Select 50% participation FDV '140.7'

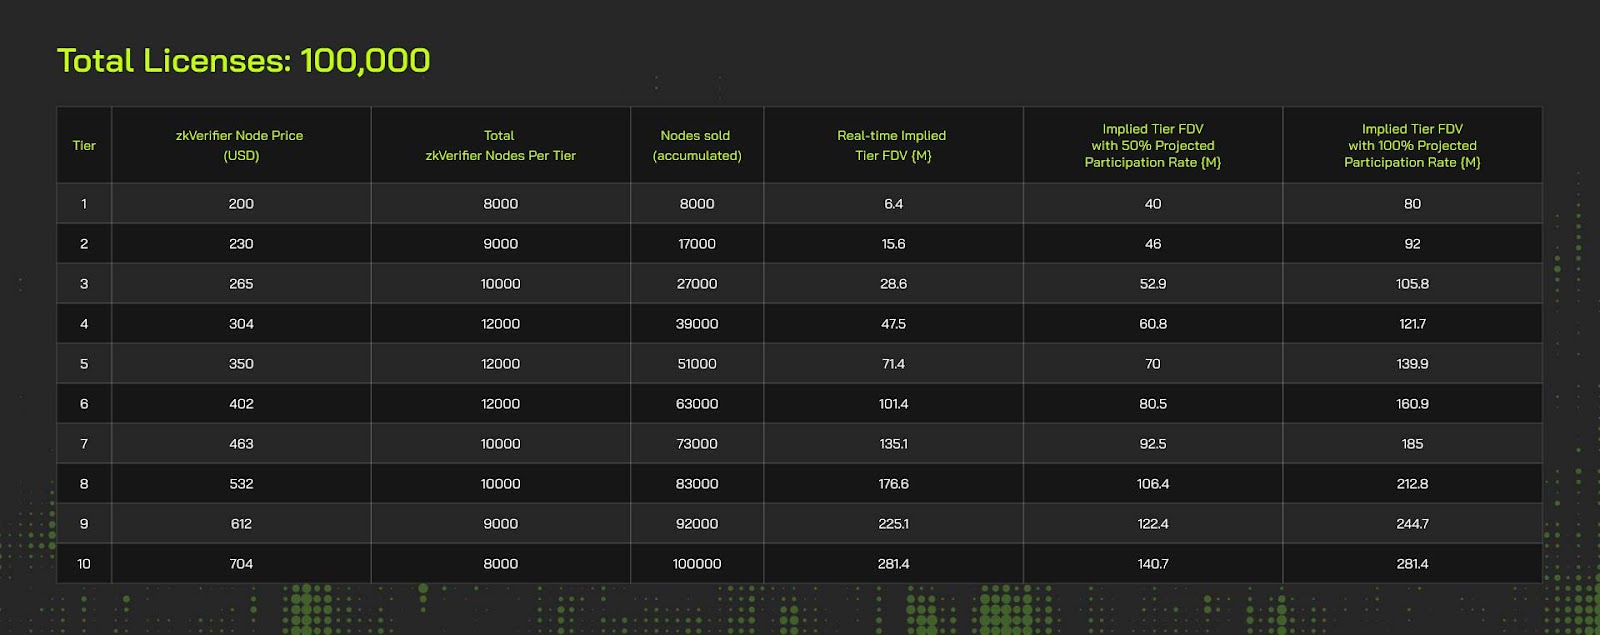(x=1153, y=563)
